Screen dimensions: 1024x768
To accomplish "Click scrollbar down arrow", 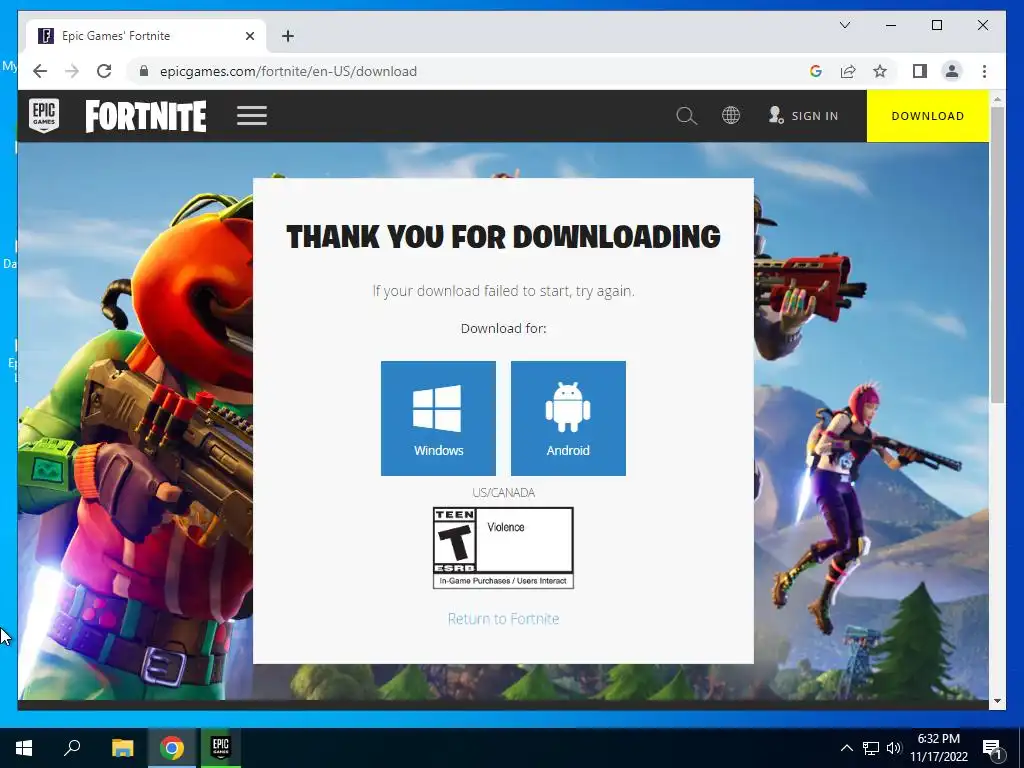I will pyautogui.click(x=997, y=701).
